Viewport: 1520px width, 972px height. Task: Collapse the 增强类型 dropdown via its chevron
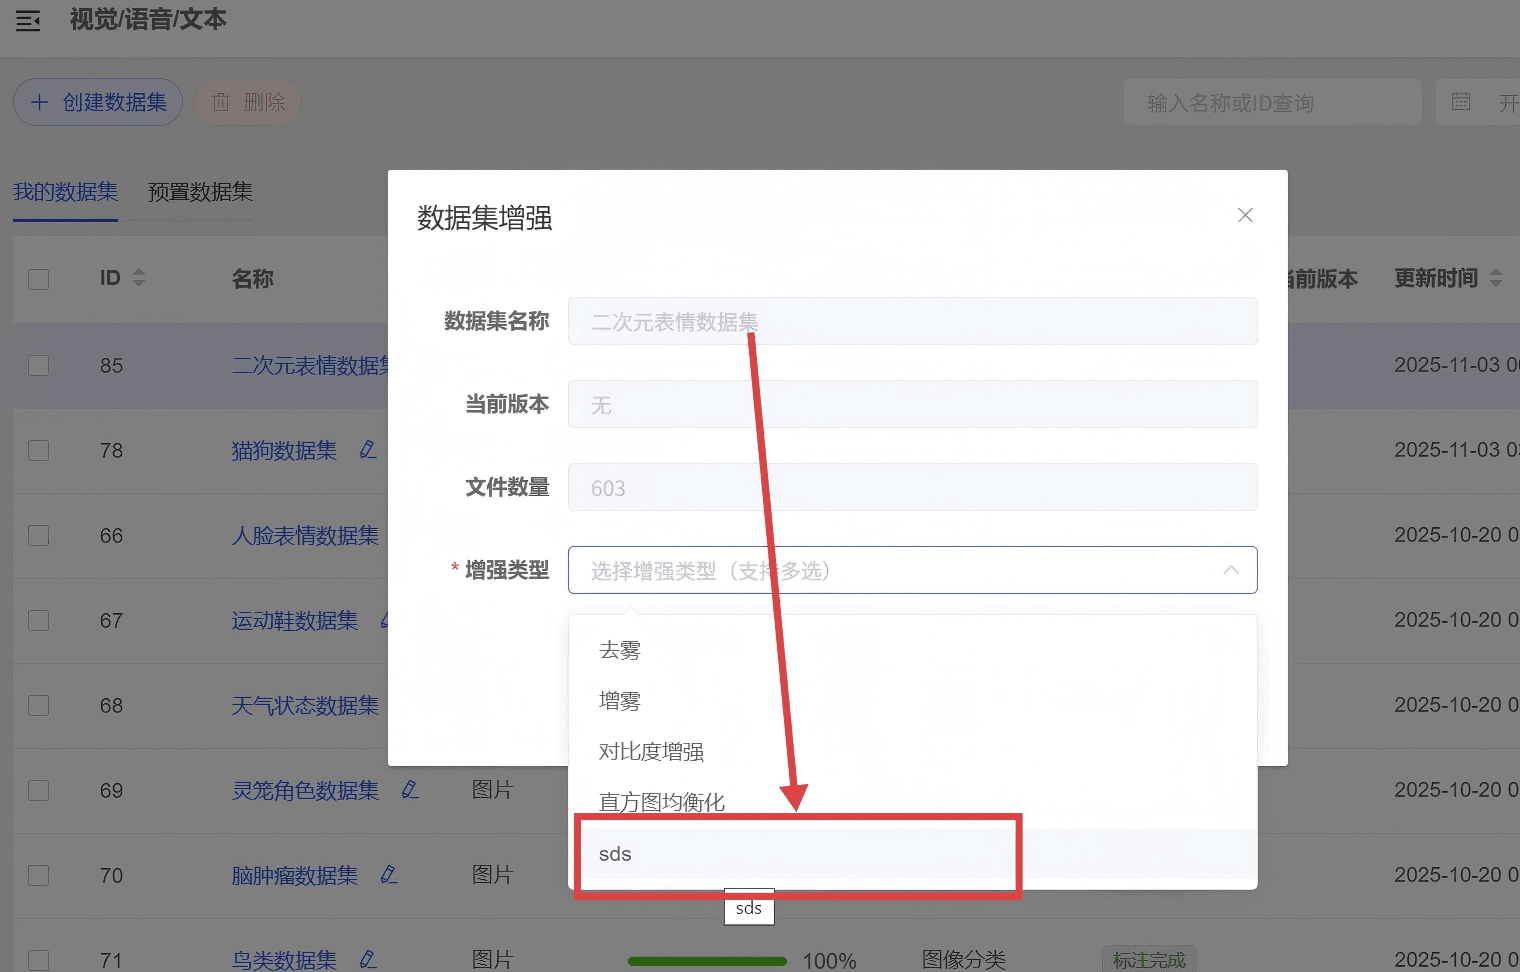click(1231, 570)
